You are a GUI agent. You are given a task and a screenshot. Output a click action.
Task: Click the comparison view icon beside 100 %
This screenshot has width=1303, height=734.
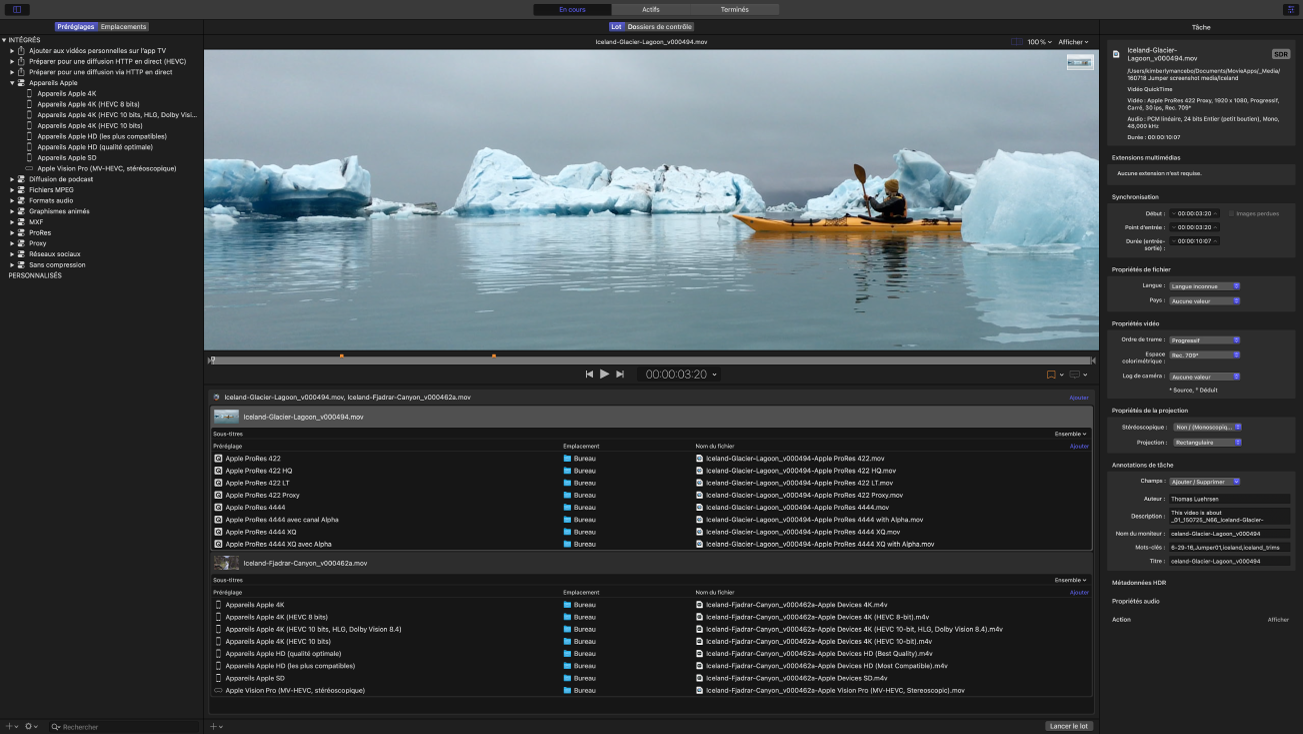pyautogui.click(x=1017, y=42)
